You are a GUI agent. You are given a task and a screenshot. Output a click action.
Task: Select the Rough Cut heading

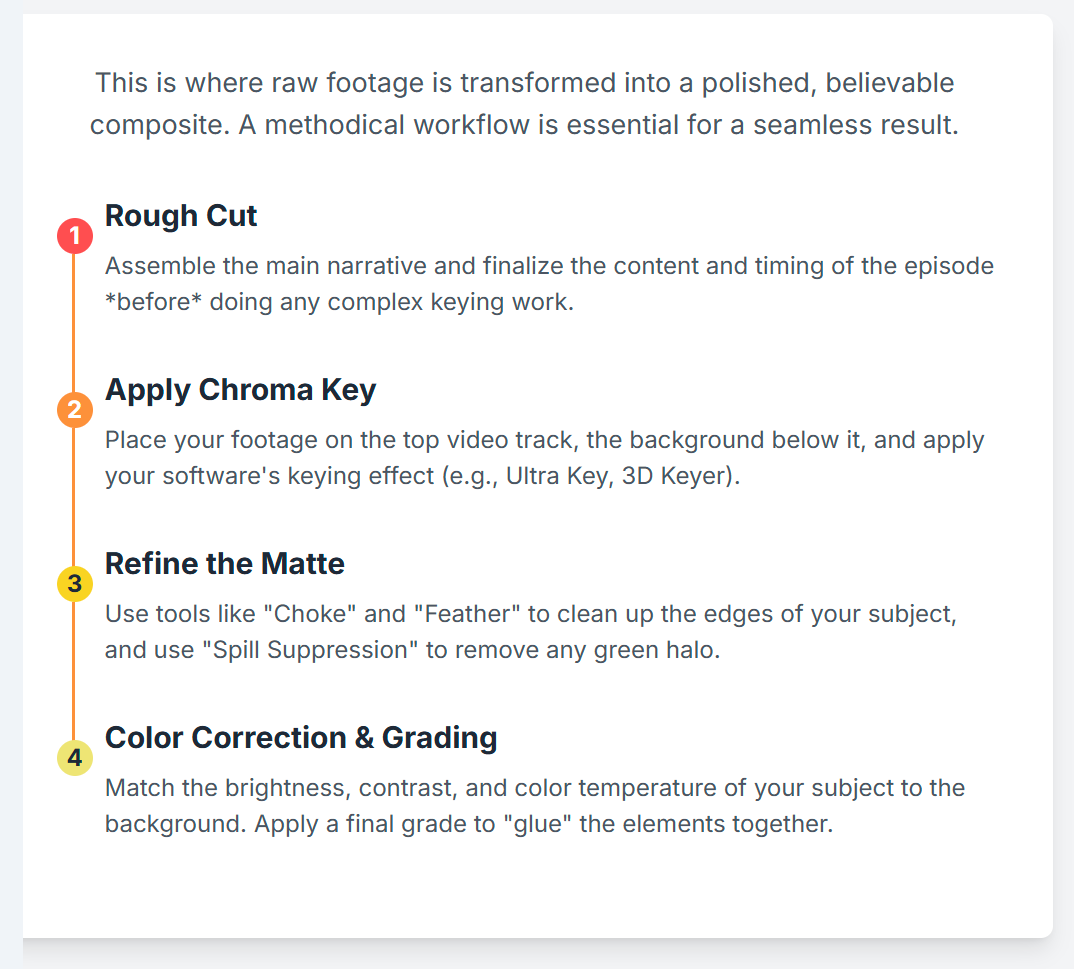point(181,216)
